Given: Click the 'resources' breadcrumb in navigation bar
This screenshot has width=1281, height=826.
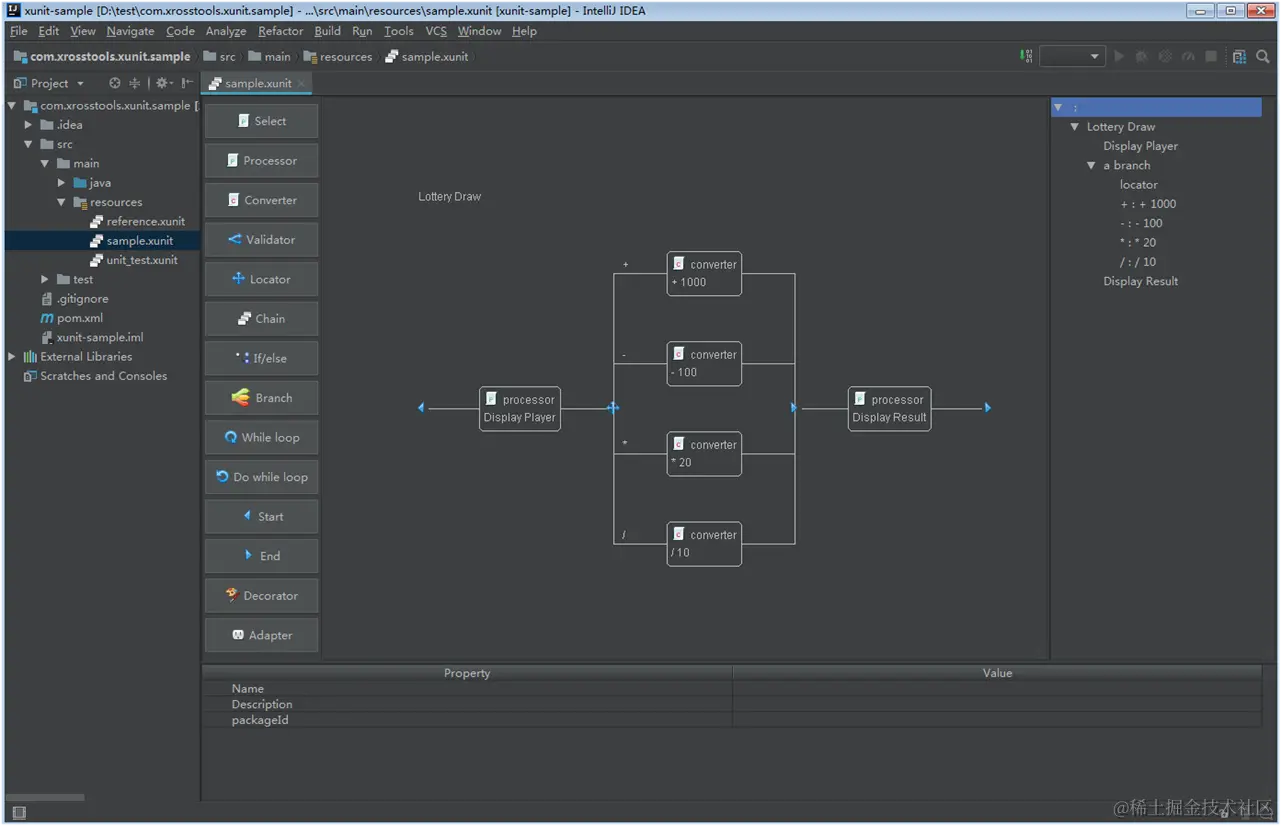Looking at the screenshot, I should [x=338, y=57].
